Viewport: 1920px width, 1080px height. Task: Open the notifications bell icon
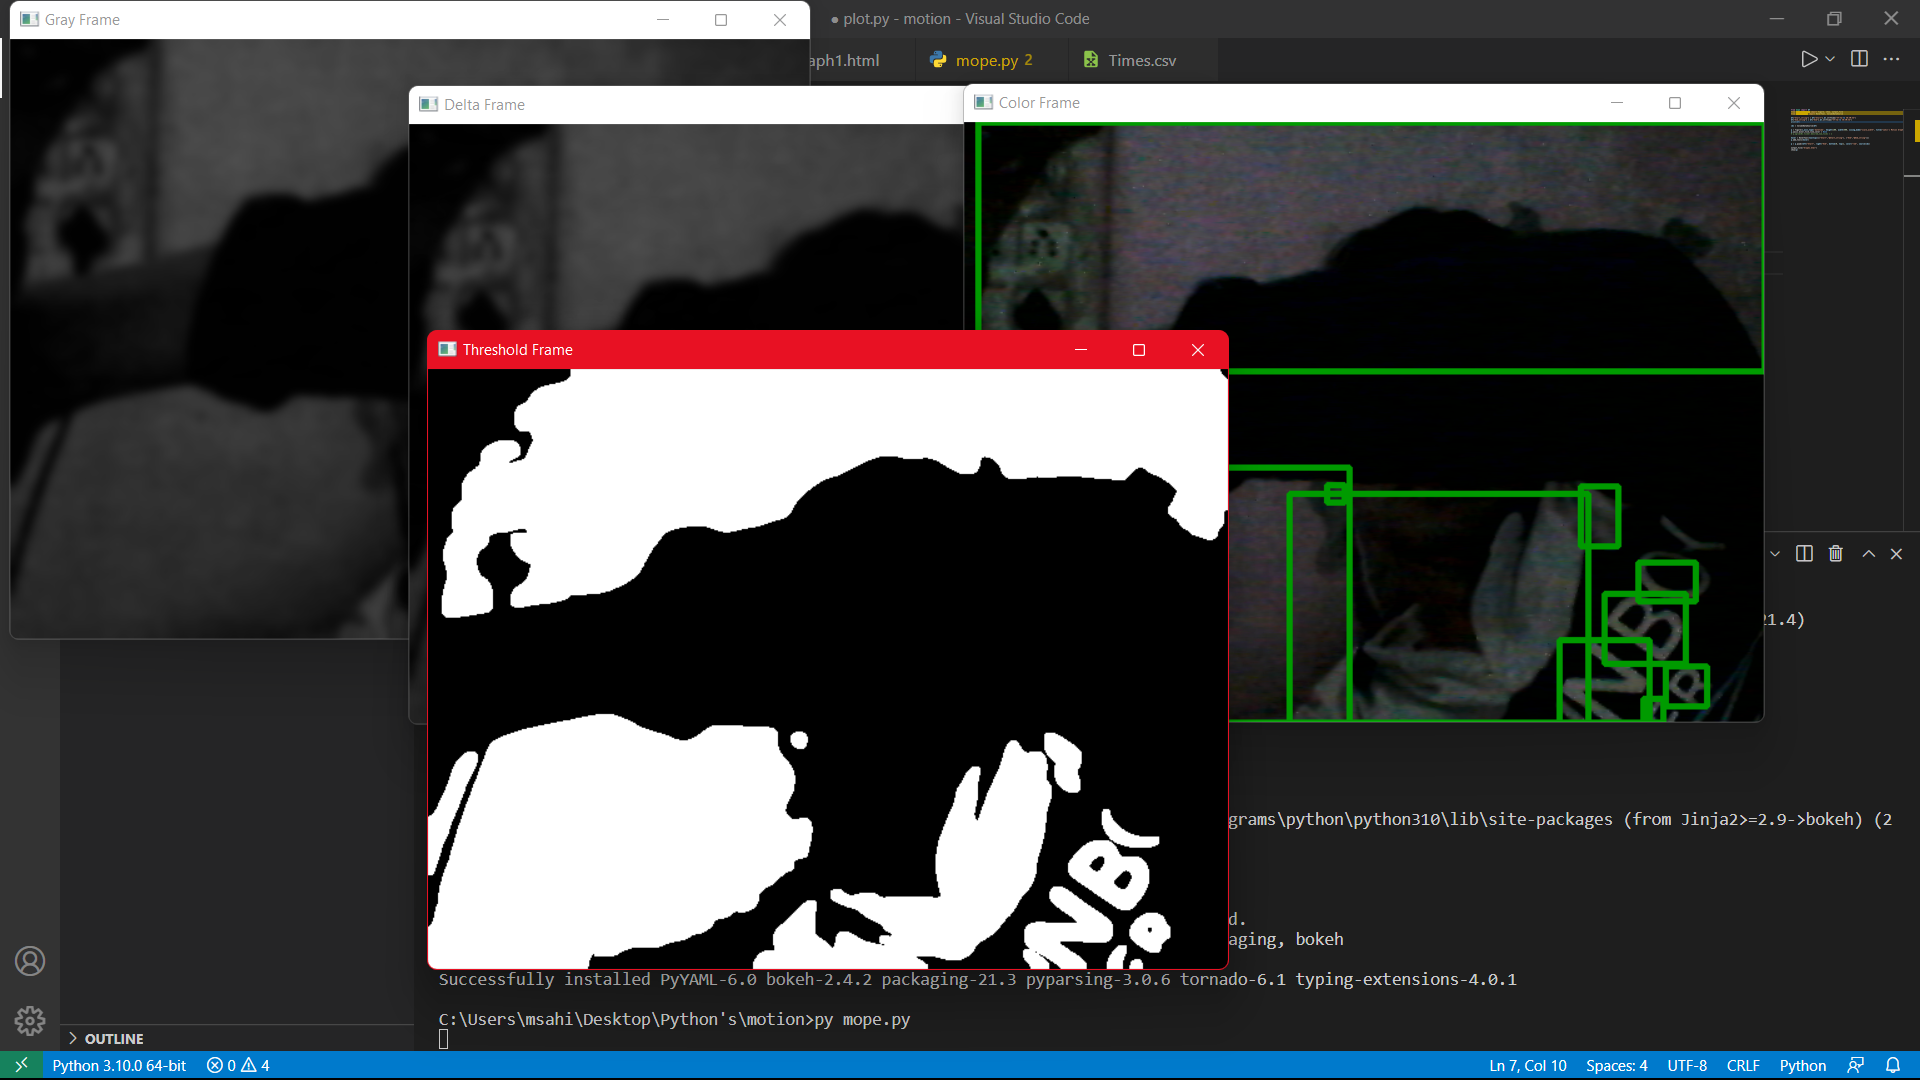1892,1065
